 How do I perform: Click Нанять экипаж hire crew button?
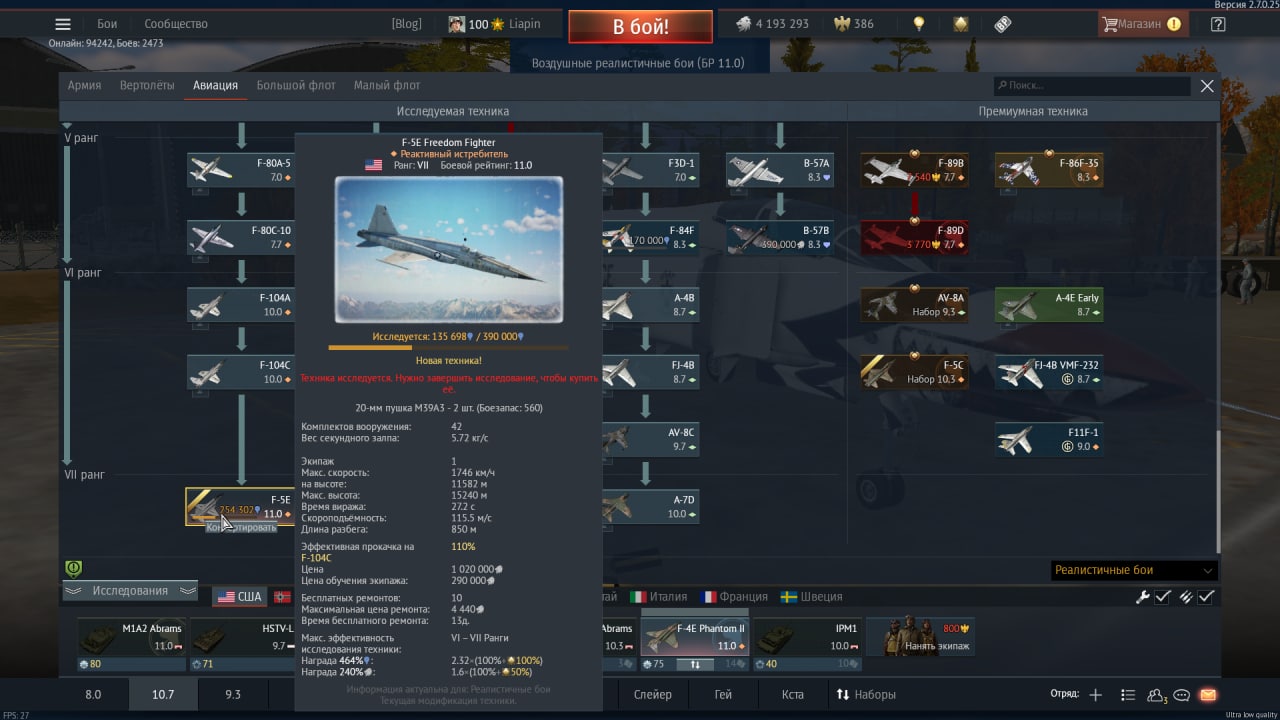919,636
